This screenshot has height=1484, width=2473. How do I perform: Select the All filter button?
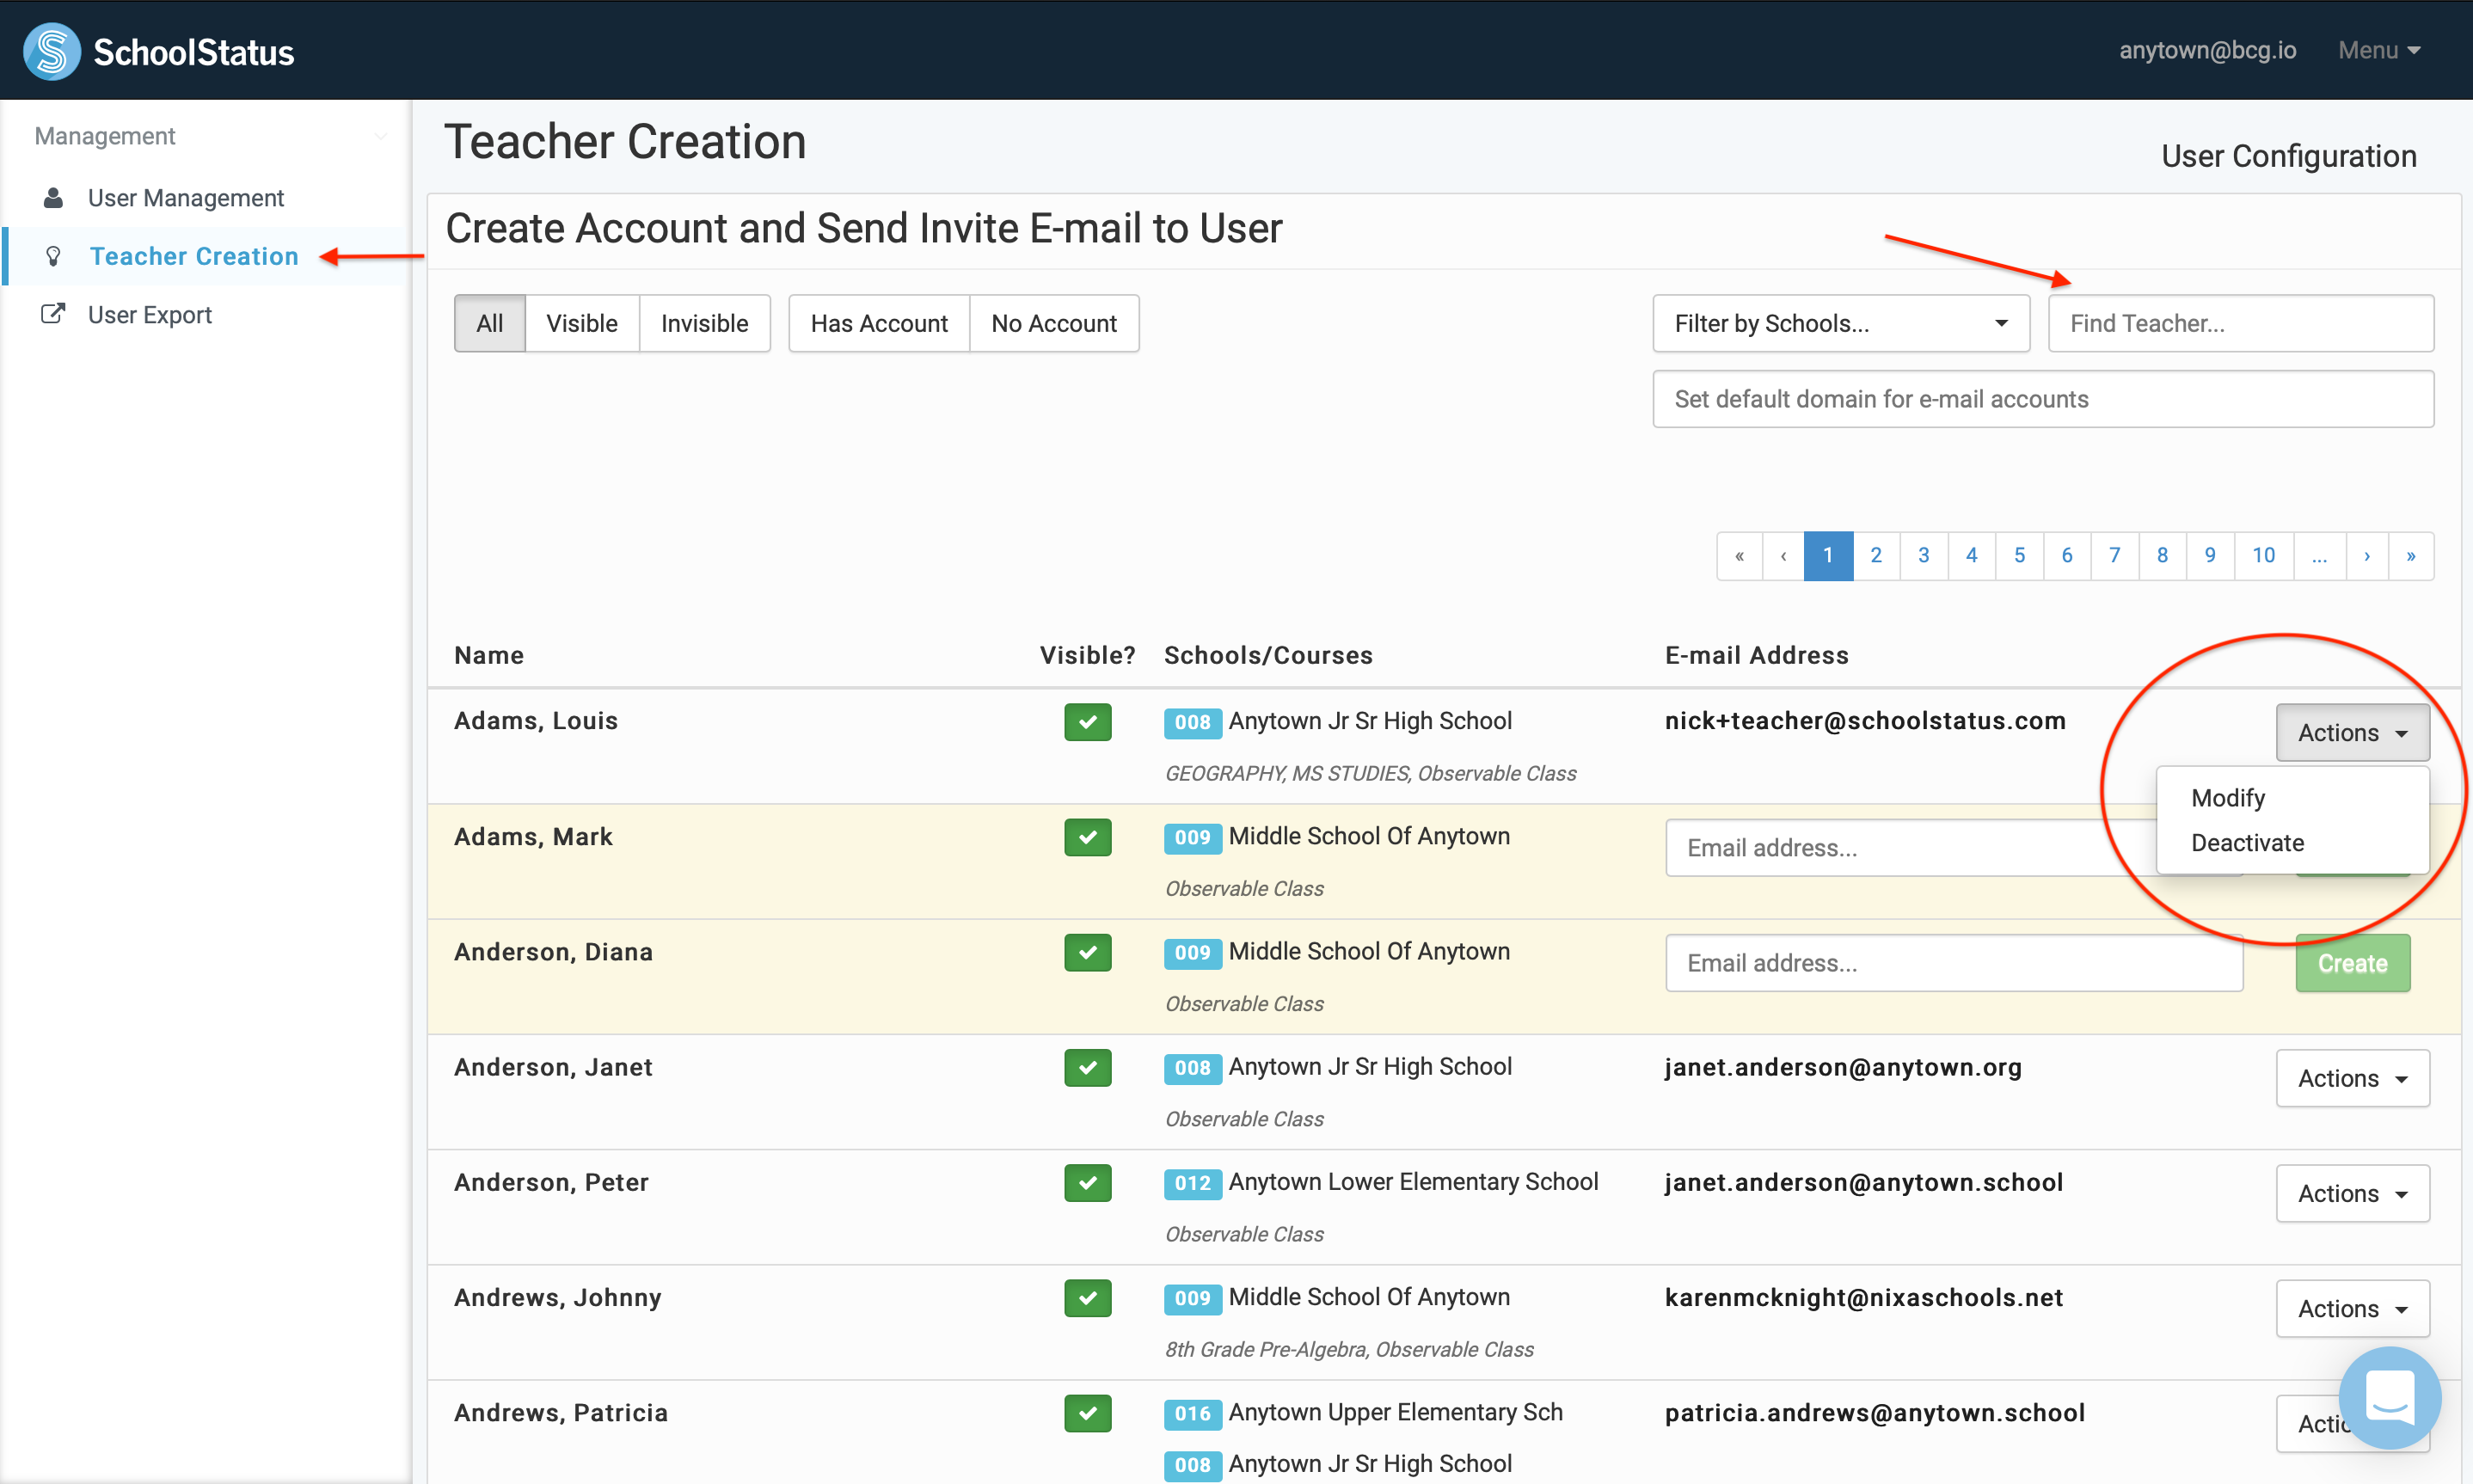[489, 323]
